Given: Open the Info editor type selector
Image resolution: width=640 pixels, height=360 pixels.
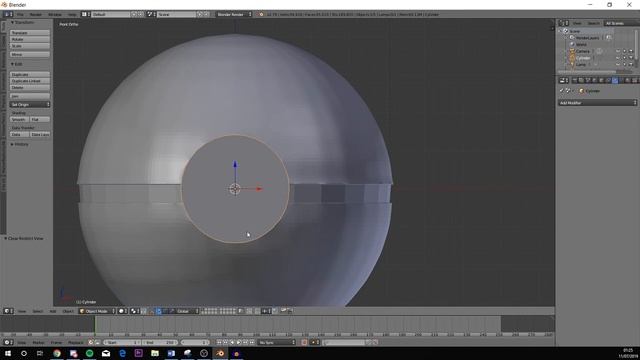Looking at the screenshot, I should pos(8,14).
